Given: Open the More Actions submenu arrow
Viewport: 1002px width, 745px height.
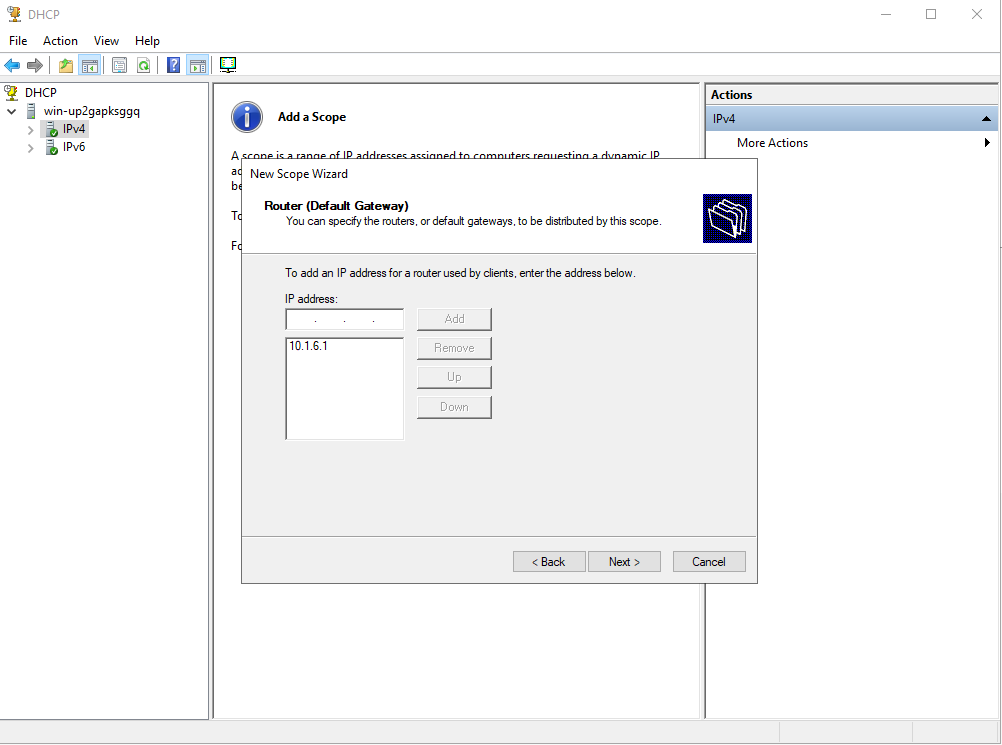Looking at the screenshot, I should point(987,143).
